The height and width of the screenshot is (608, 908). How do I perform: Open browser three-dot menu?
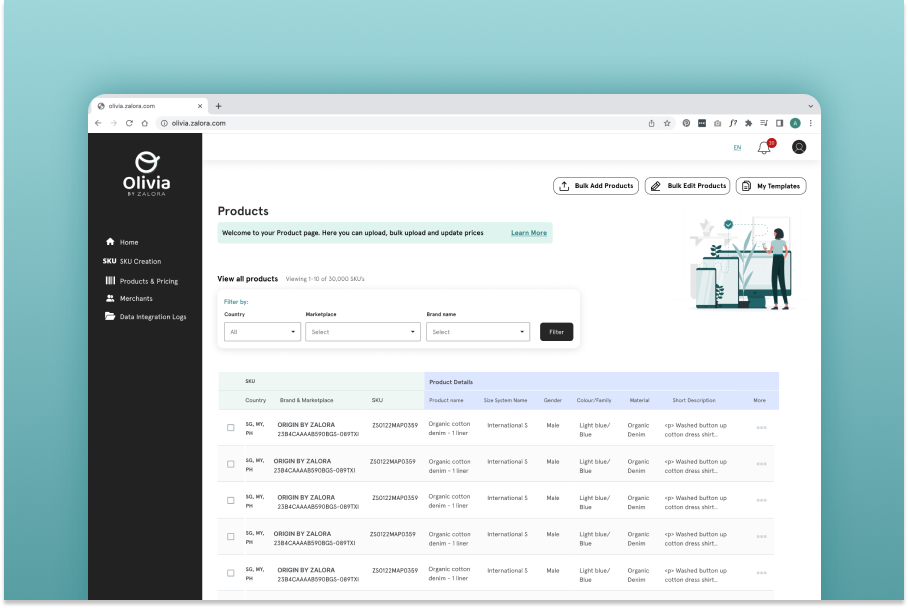(811, 123)
